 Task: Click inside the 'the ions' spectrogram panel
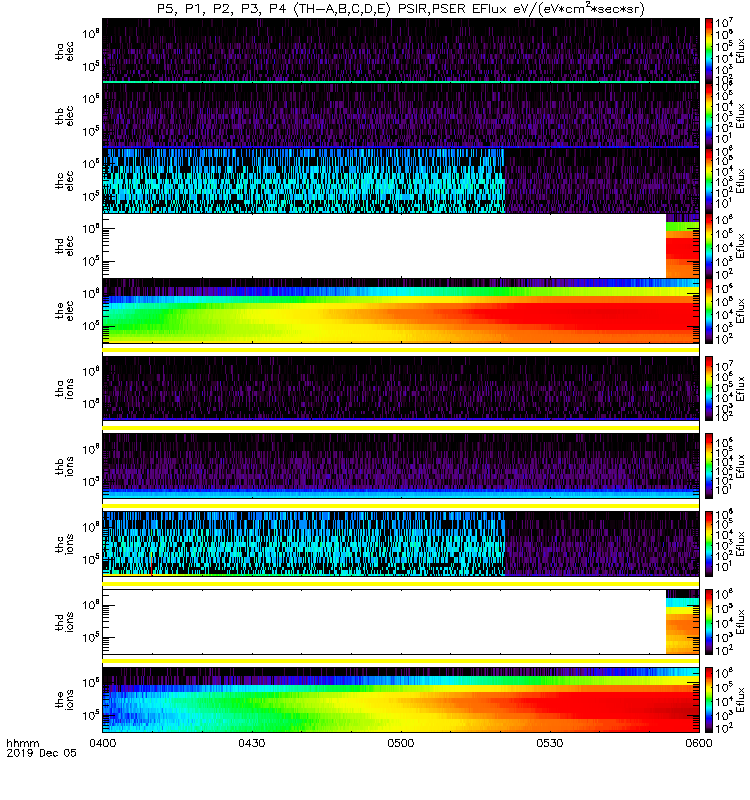coord(401,699)
